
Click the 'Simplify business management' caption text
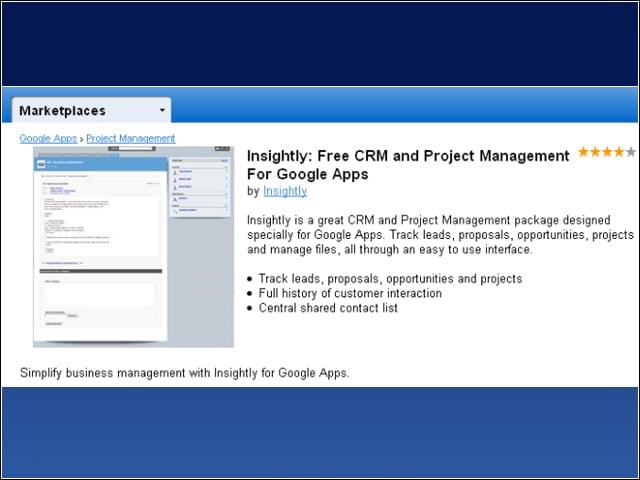[184, 373]
